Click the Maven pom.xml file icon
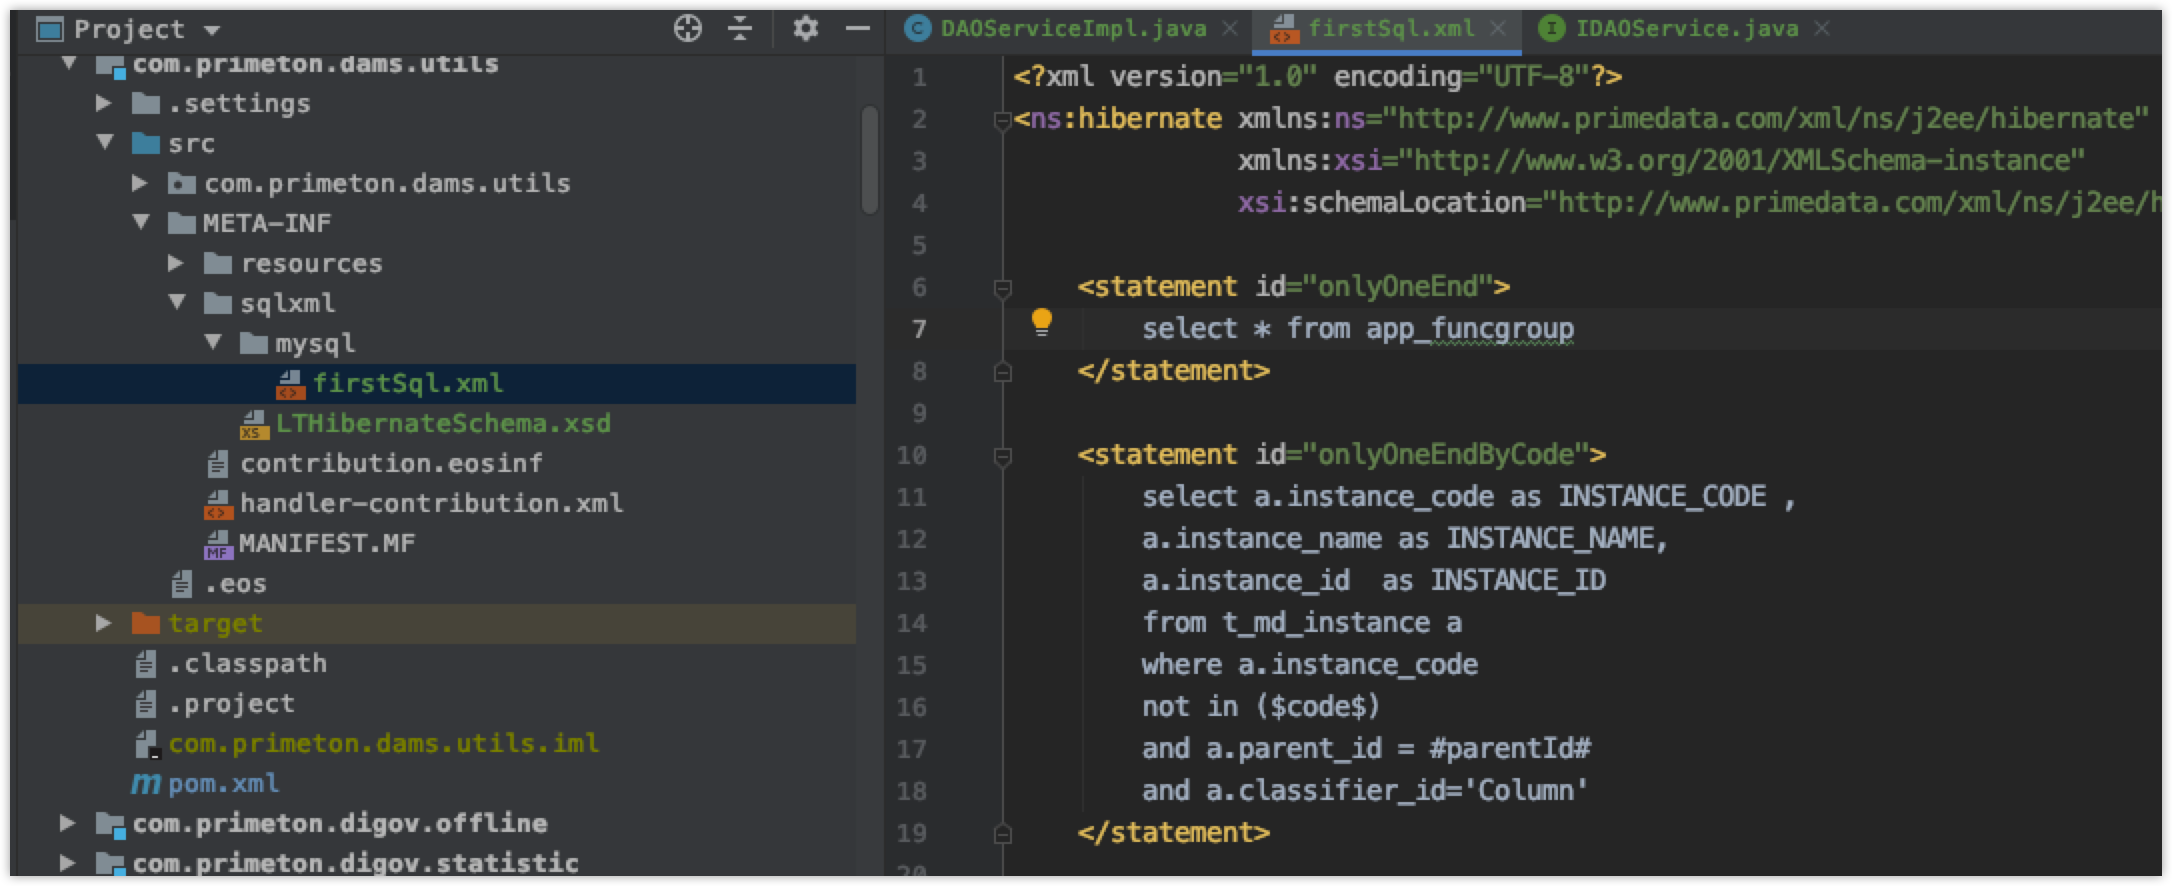The width and height of the screenshot is (2172, 886). [145, 784]
